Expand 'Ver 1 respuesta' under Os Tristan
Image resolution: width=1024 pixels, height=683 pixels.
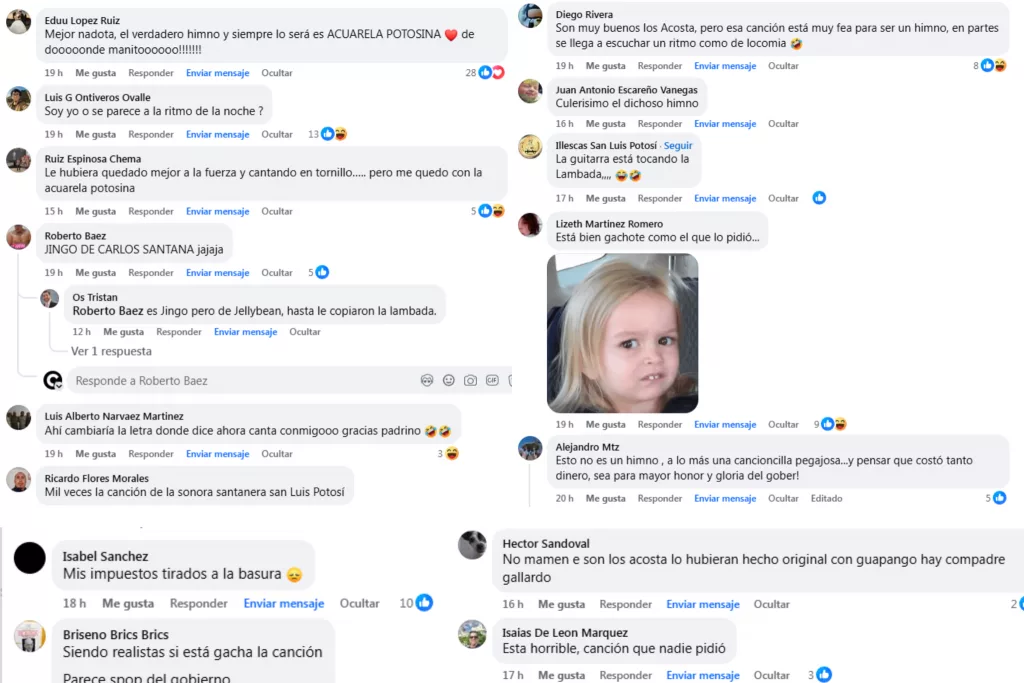[x=111, y=351]
